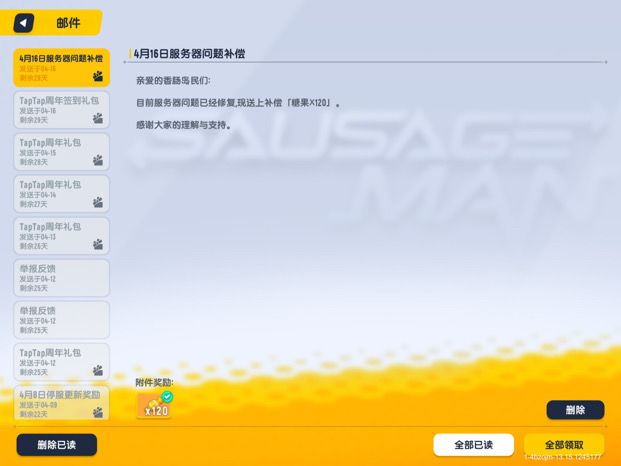Click the line mentioning 糖果×120 compensation

[x=238, y=103]
